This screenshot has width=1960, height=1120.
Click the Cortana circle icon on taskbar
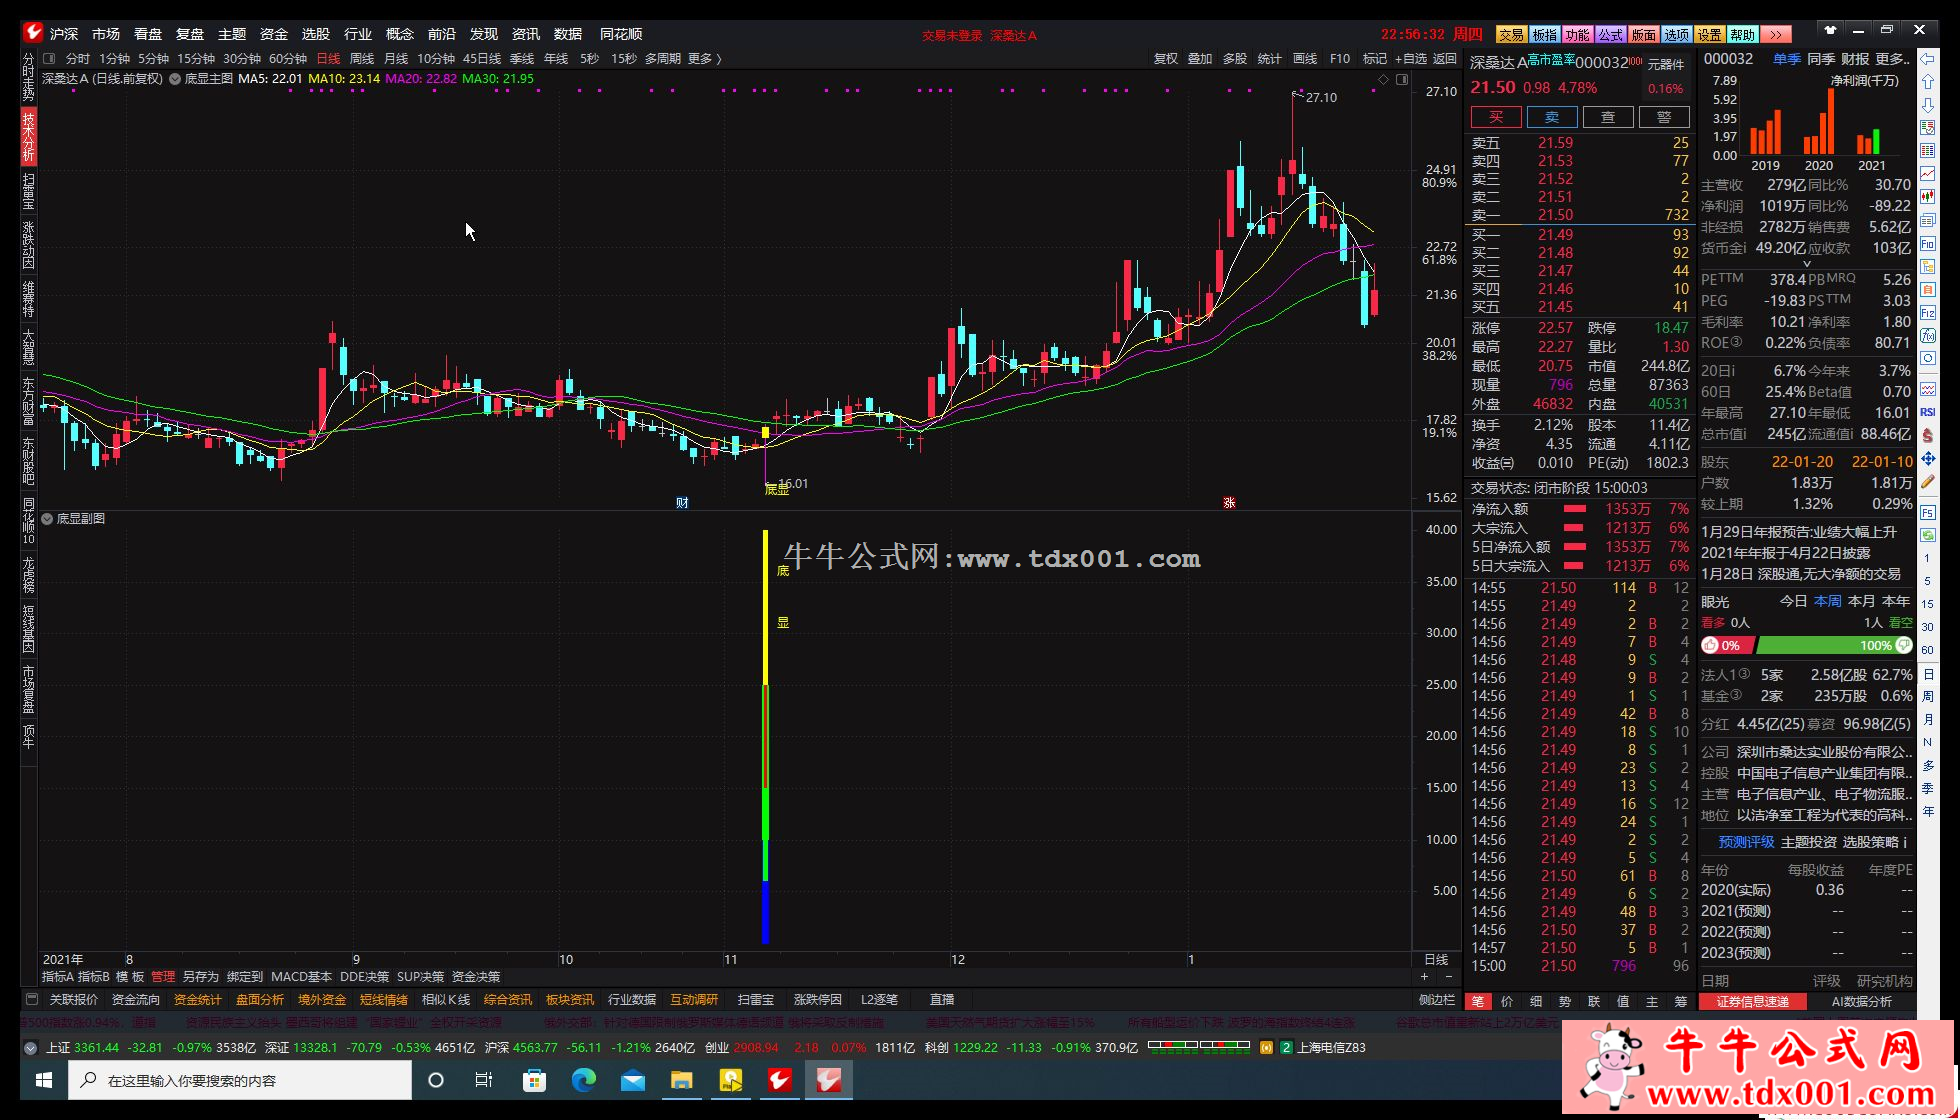[435, 1080]
